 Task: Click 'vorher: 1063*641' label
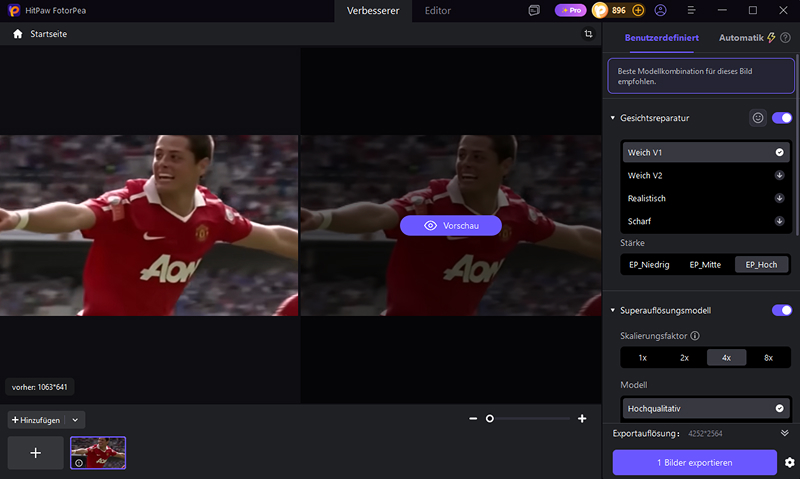[39, 387]
